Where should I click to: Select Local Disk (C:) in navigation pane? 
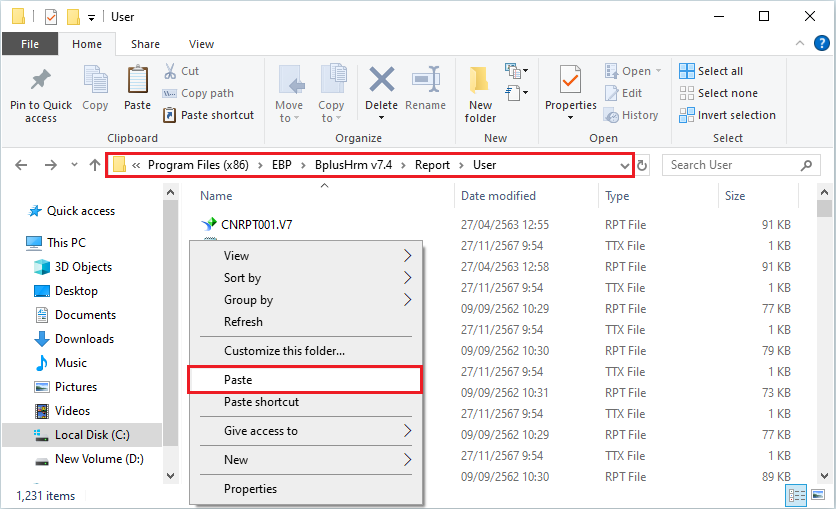[x=92, y=435]
